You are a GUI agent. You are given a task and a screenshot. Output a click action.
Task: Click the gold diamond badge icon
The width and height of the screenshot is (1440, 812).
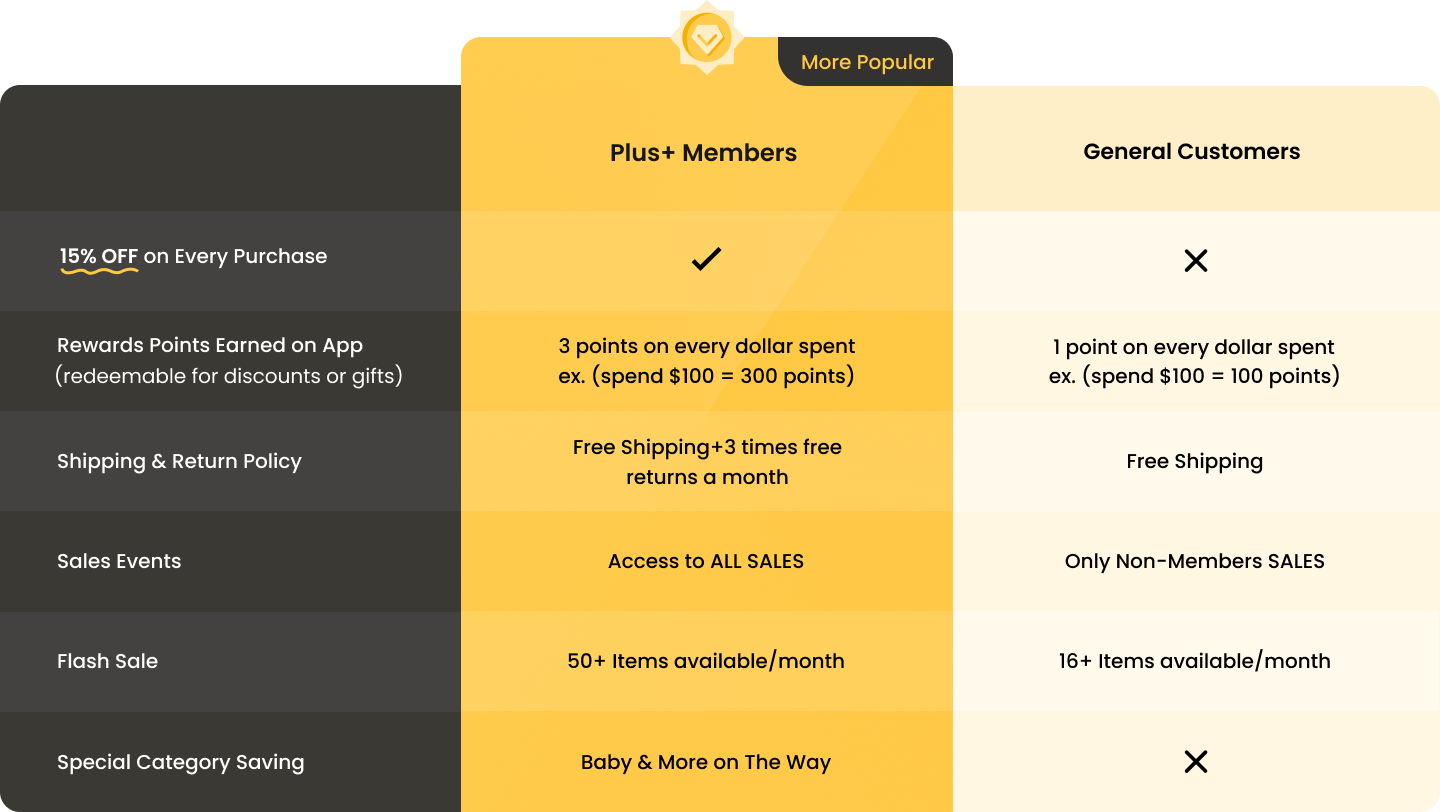(706, 40)
